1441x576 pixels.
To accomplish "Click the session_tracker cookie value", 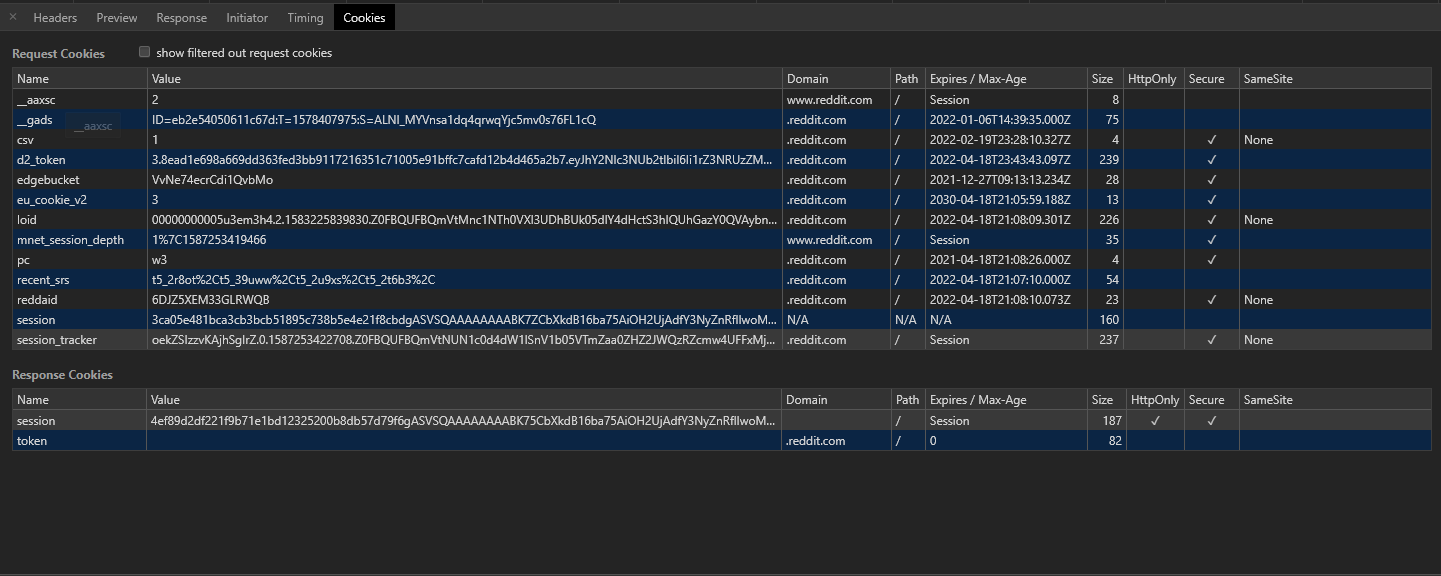I will pos(400,340).
